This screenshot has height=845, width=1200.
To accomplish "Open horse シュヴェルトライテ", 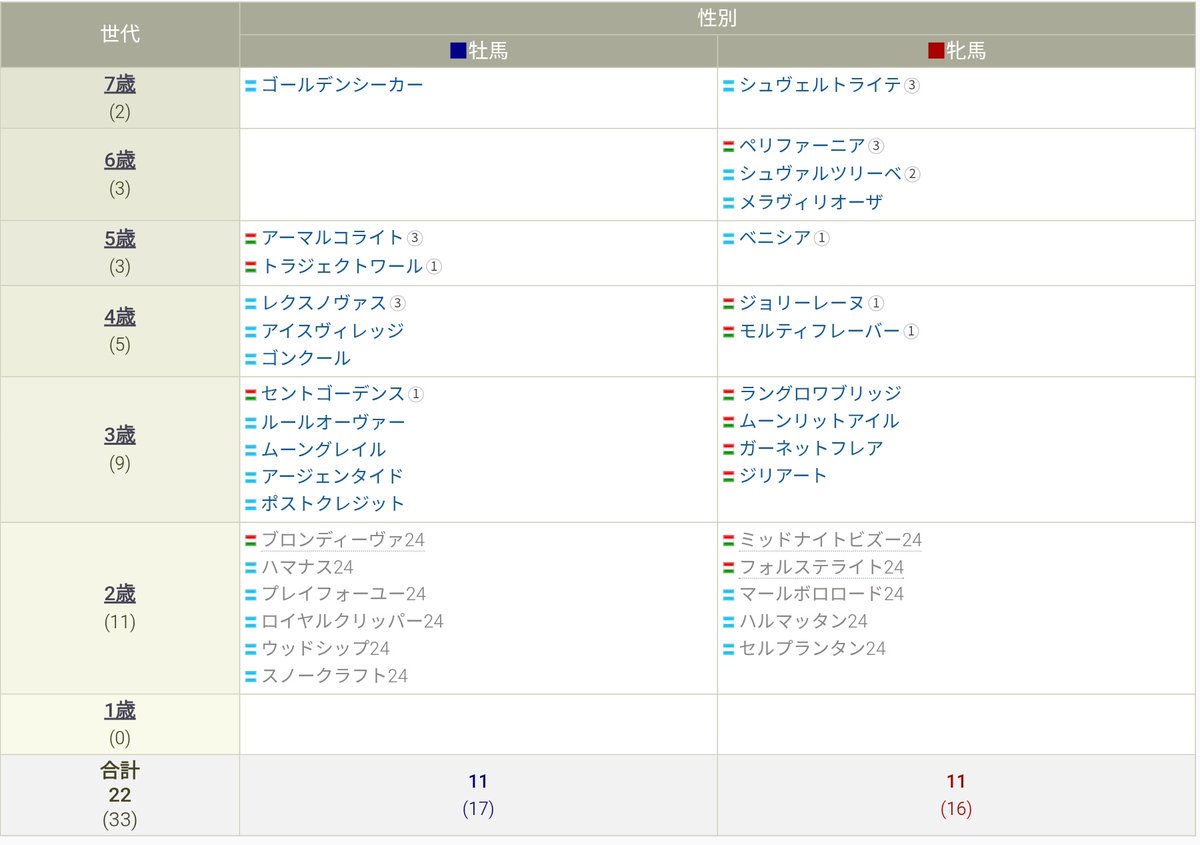I will (x=820, y=85).
